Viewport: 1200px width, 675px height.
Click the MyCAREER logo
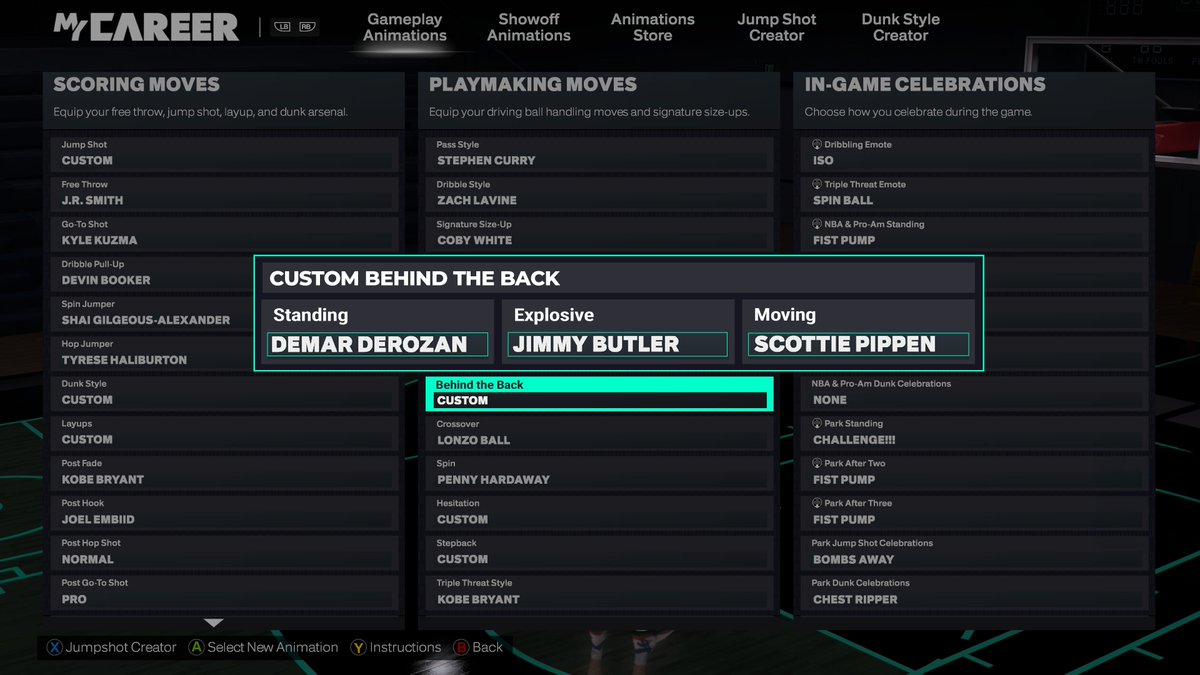point(146,27)
